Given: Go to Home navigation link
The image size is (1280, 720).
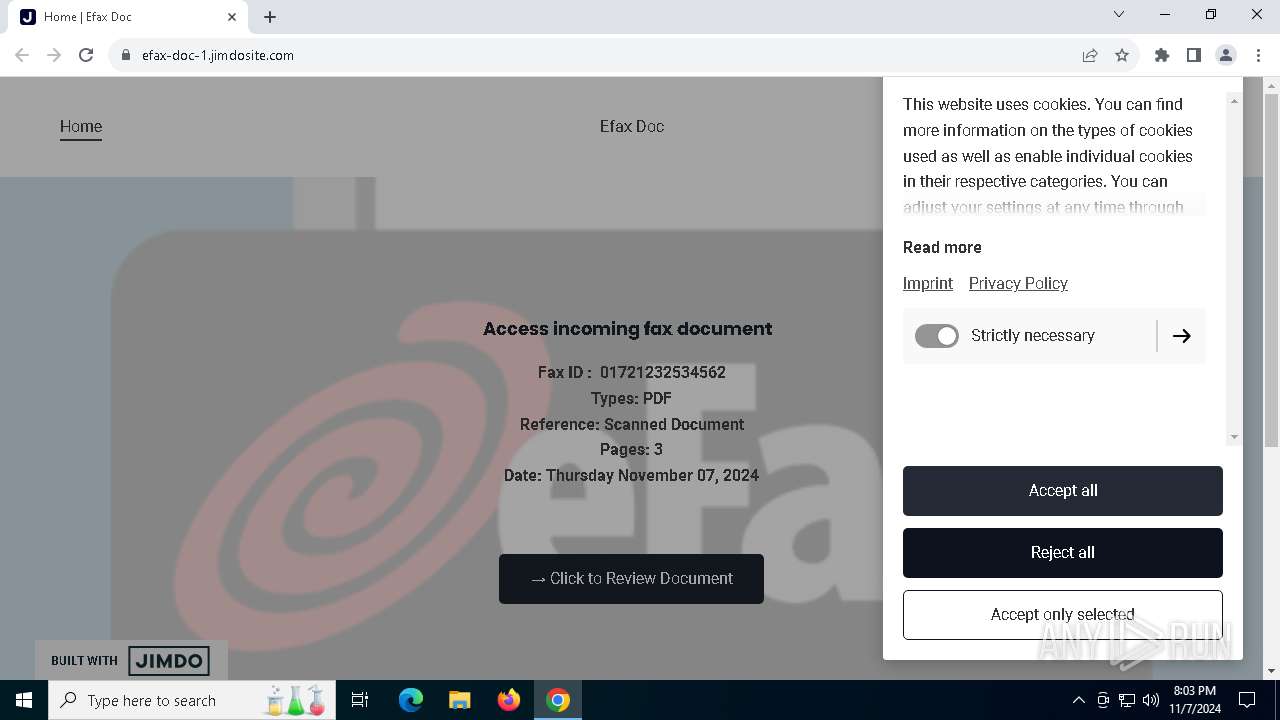Looking at the screenshot, I should [x=81, y=126].
